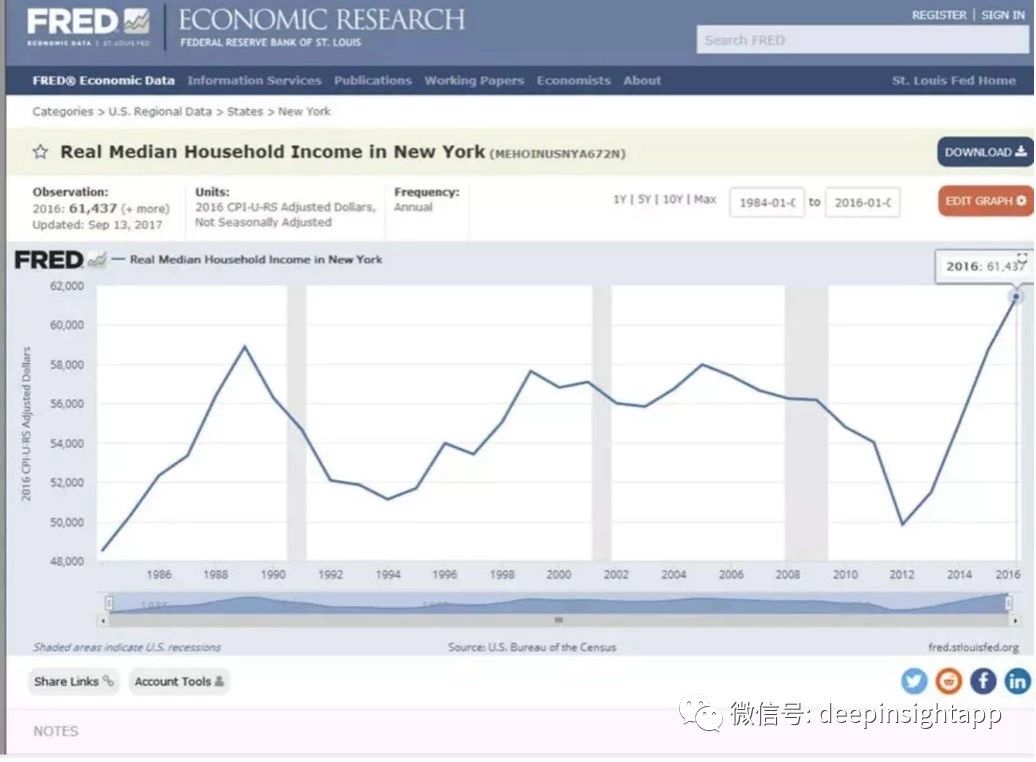Open Information Services menu
The width and height of the screenshot is (1036, 762).
254,81
